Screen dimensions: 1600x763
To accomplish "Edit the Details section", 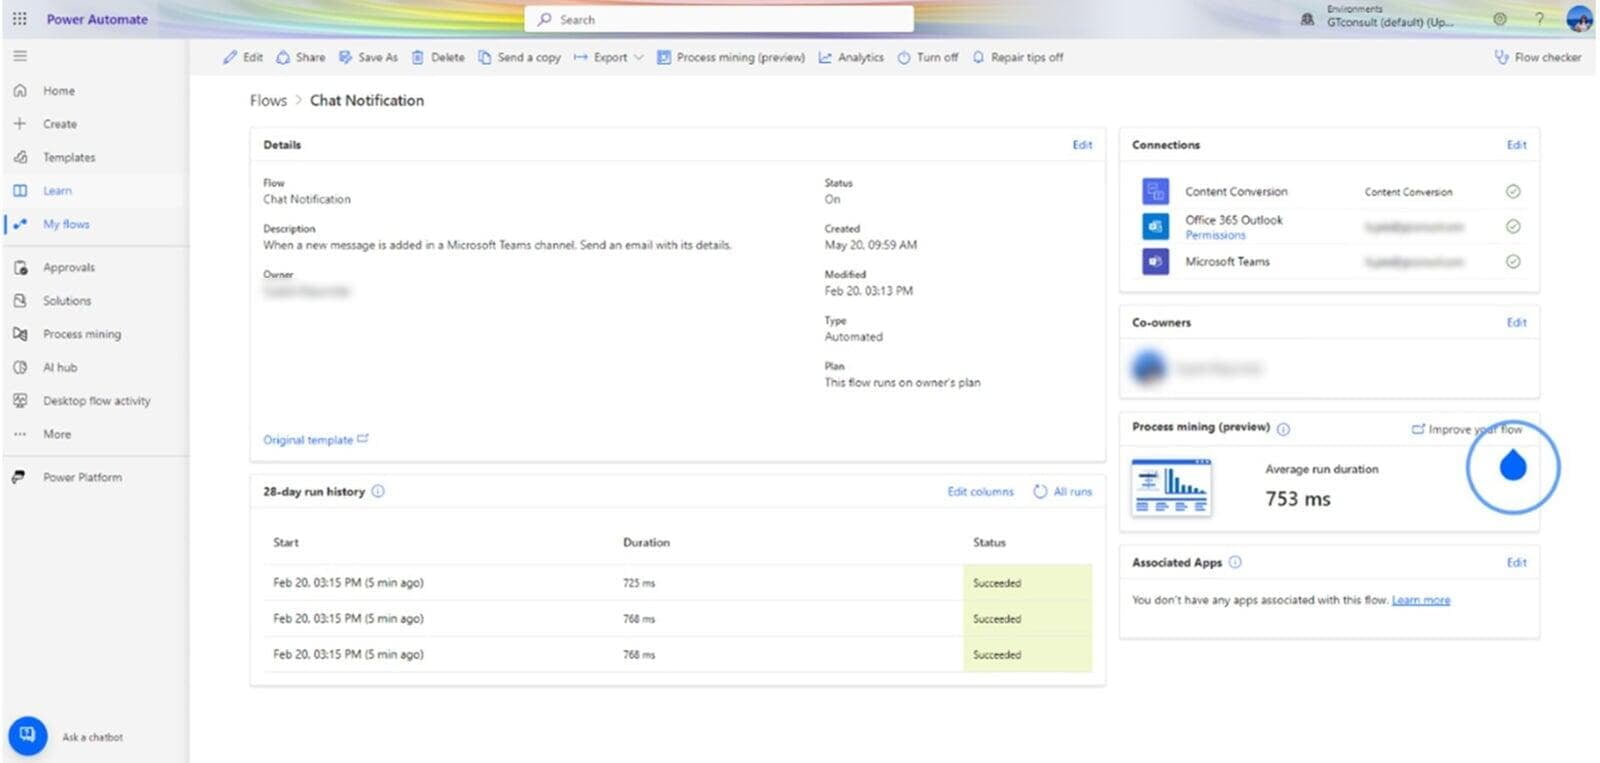I will 1082,145.
